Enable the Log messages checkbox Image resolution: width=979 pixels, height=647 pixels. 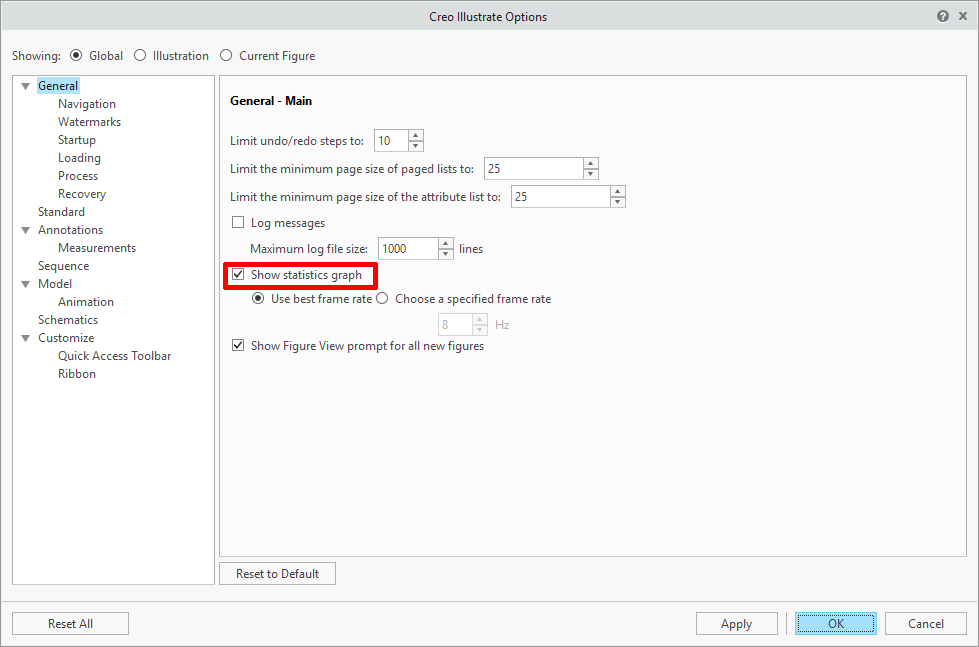(x=238, y=222)
